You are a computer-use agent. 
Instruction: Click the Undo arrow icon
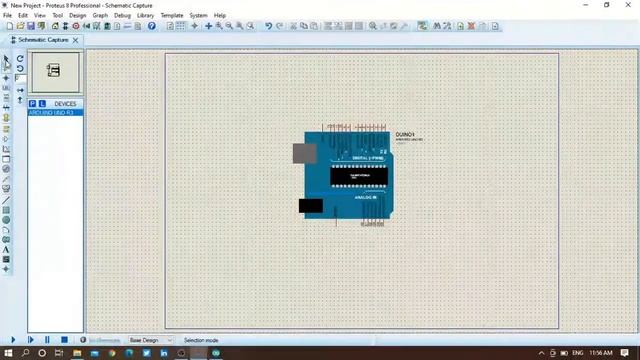tap(268, 26)
